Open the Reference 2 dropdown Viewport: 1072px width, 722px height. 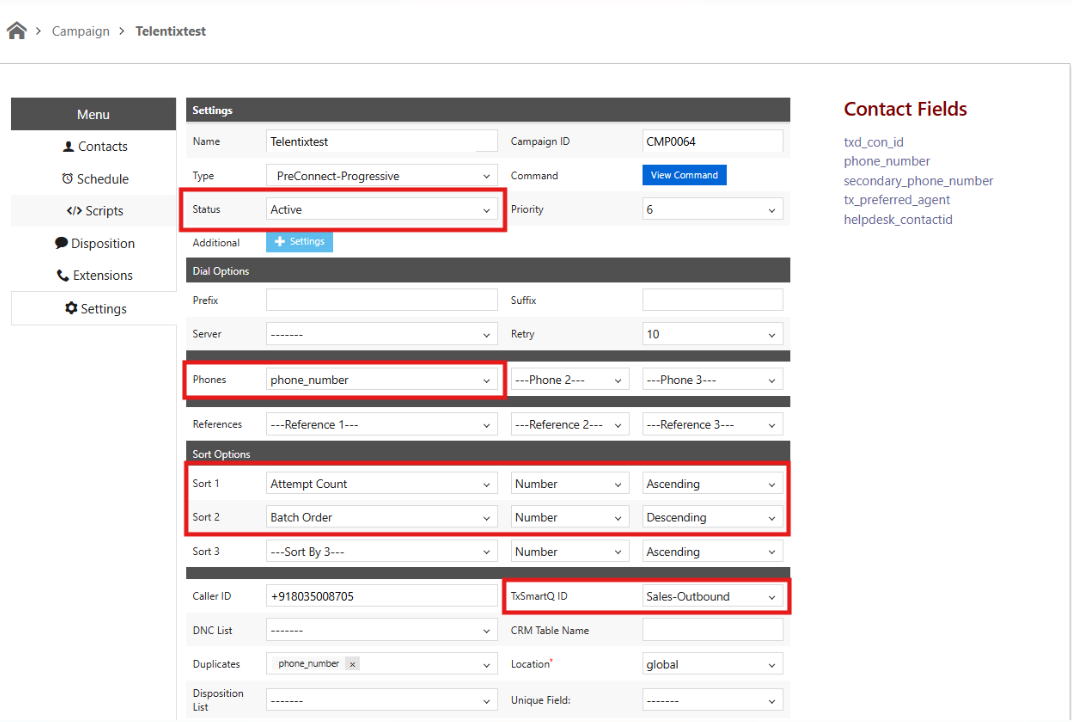(570, 425)
